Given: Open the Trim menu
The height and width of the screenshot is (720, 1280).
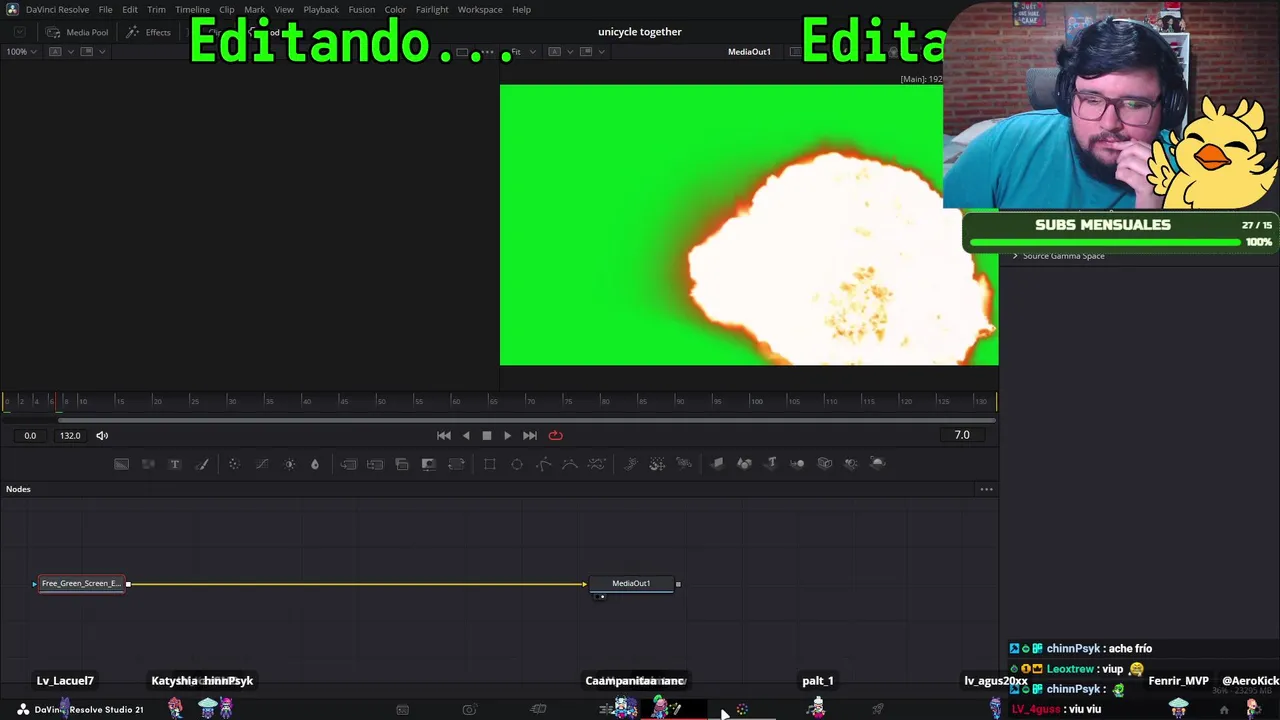Looking at the screenshot, I should pyautogui.click(x=157, y=10).
